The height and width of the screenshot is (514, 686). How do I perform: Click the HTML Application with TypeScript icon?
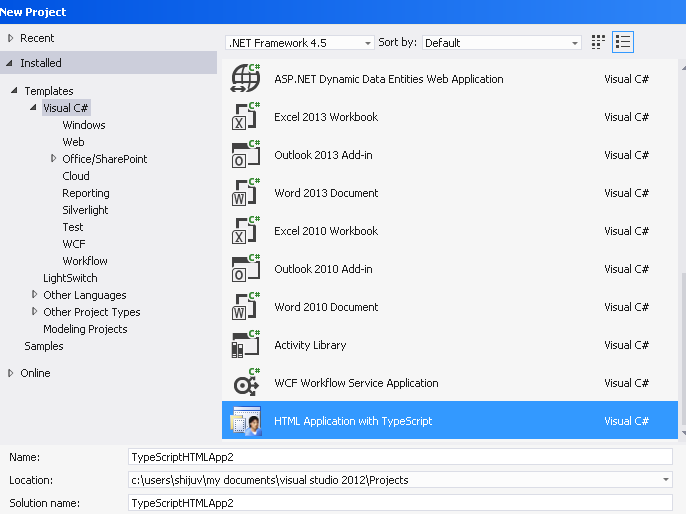tap(245, 421)
